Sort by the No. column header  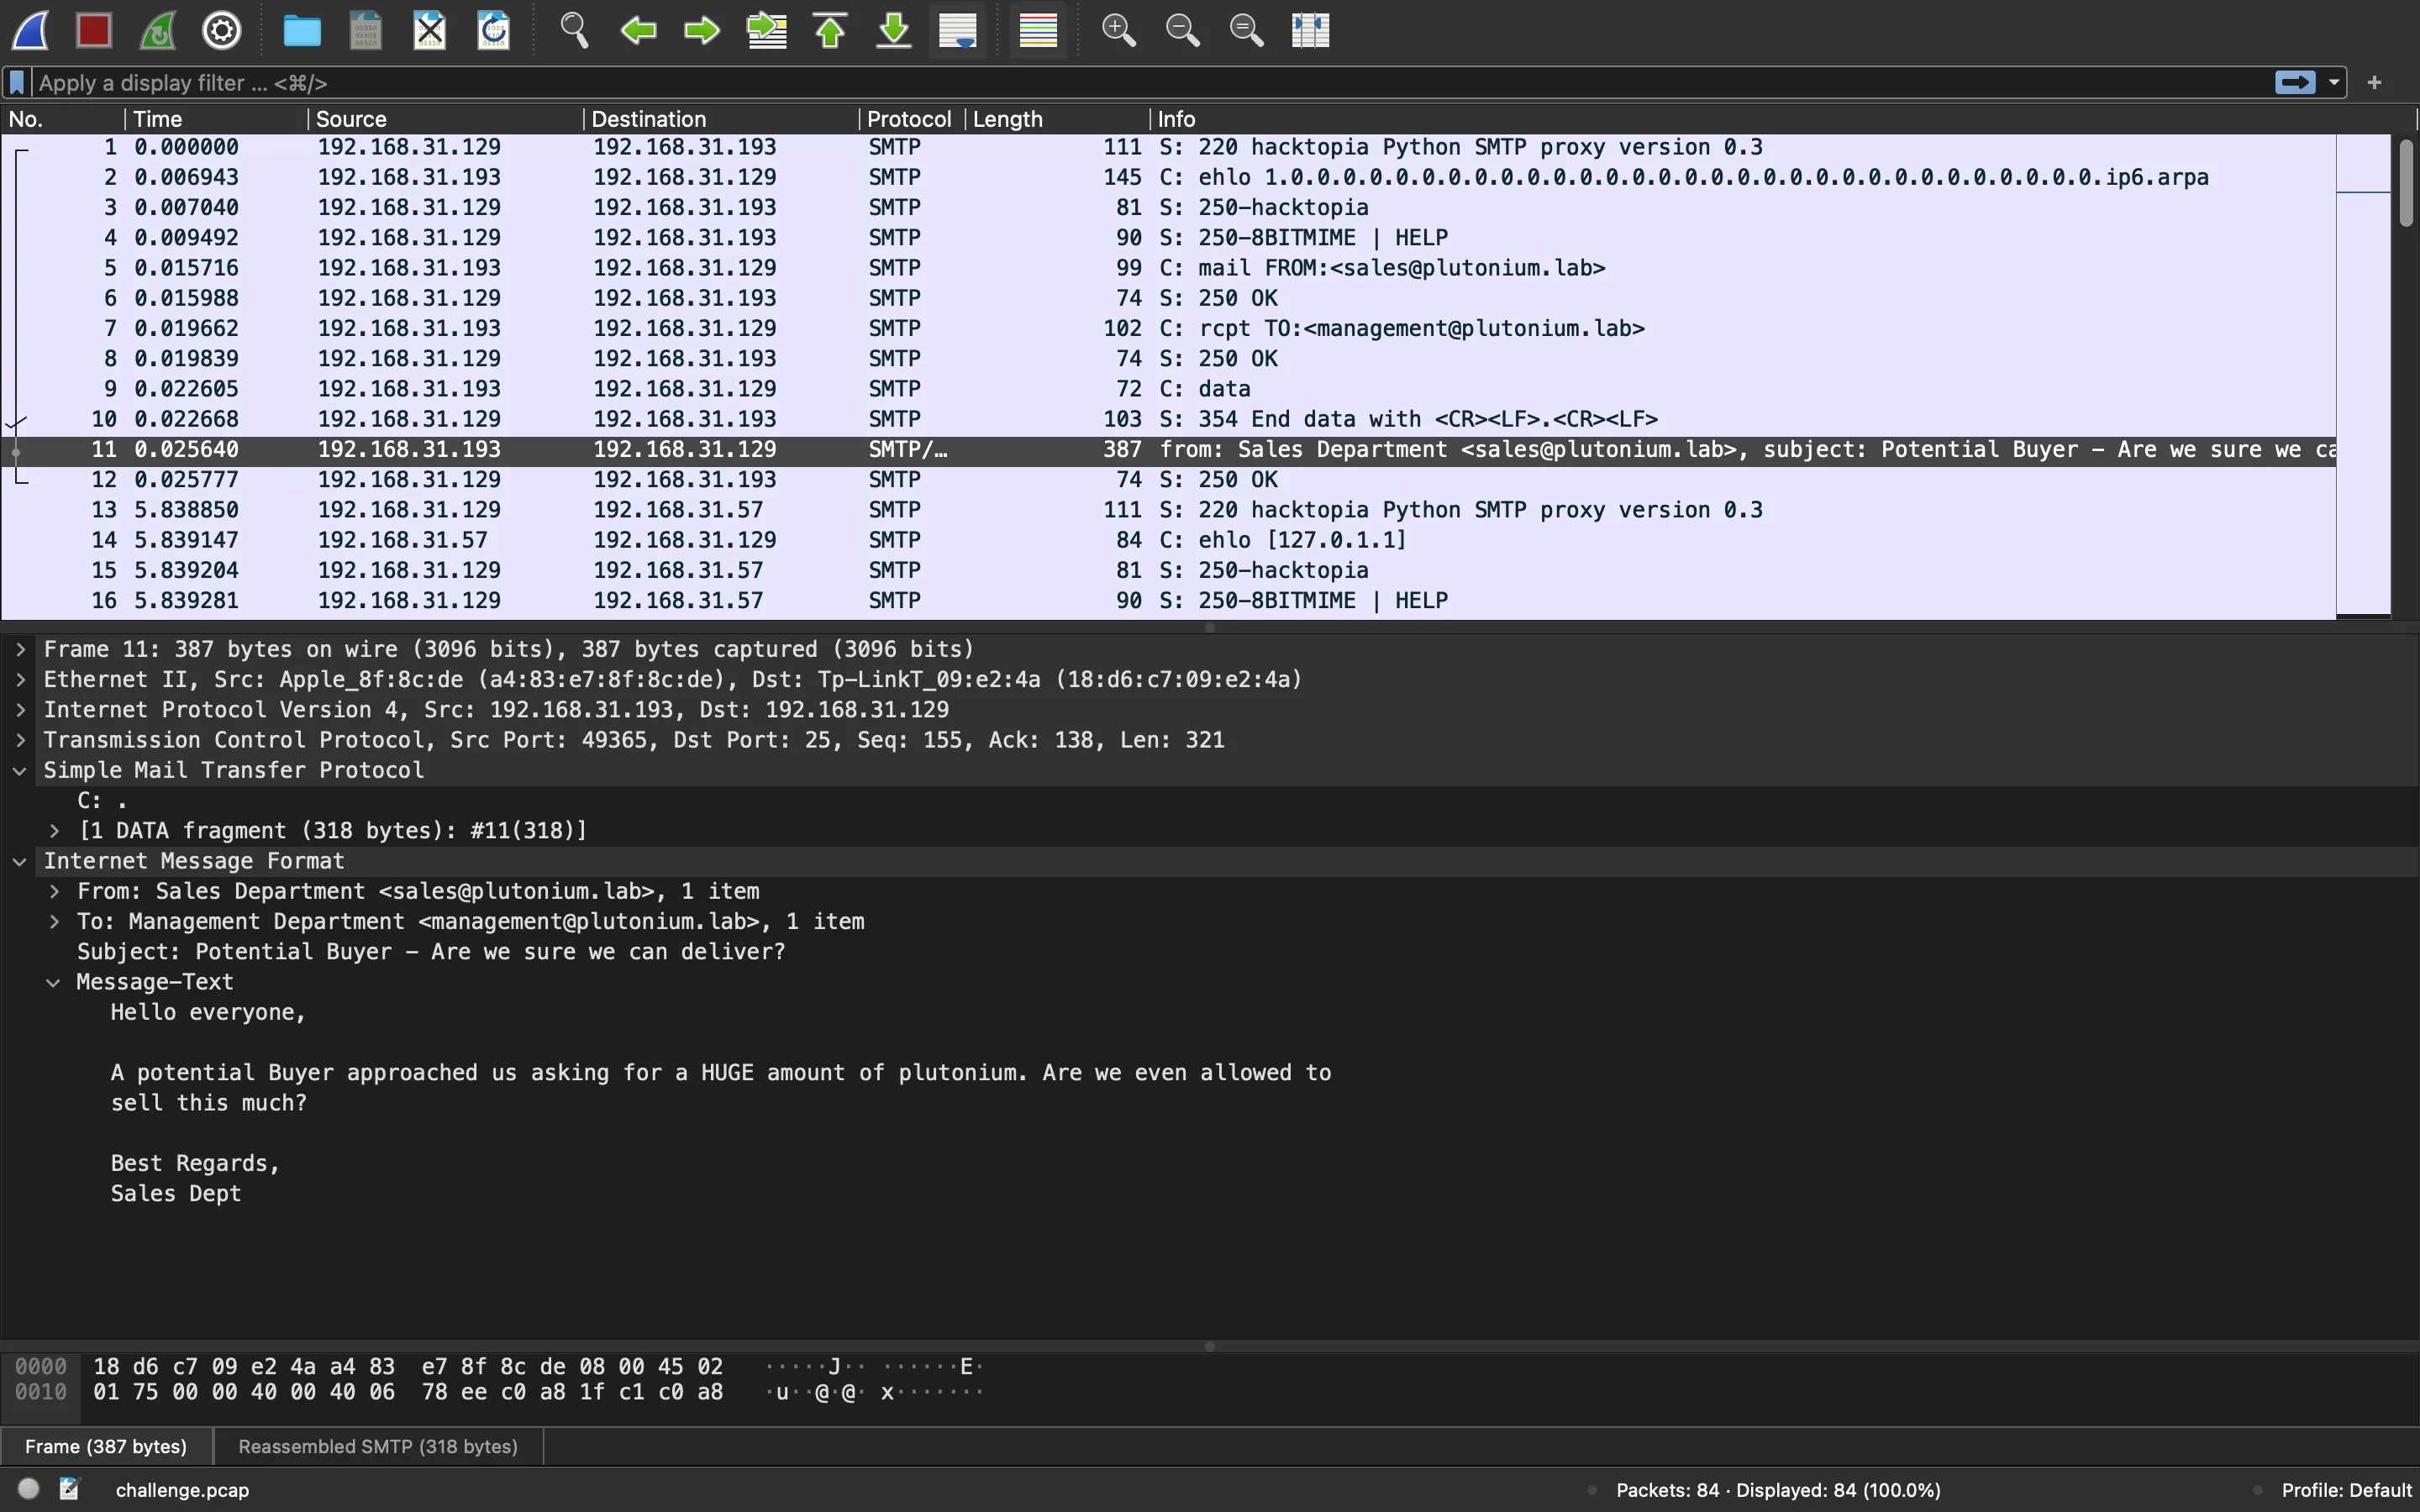click(x=62, y=119)
